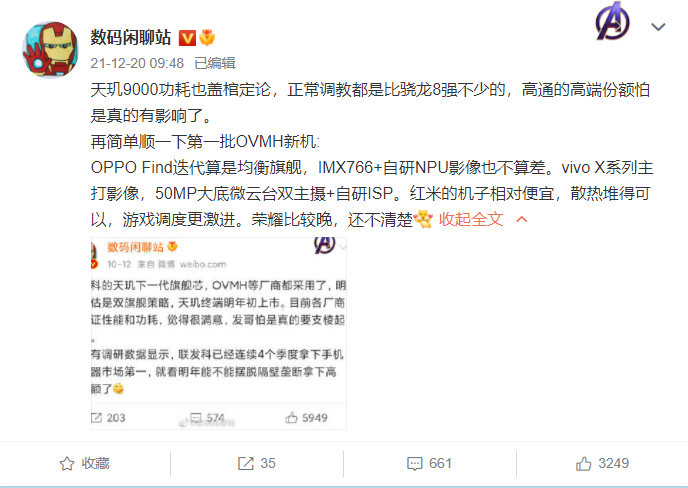Click the repost count 35
688x488 pixels.
coord(268,463)
